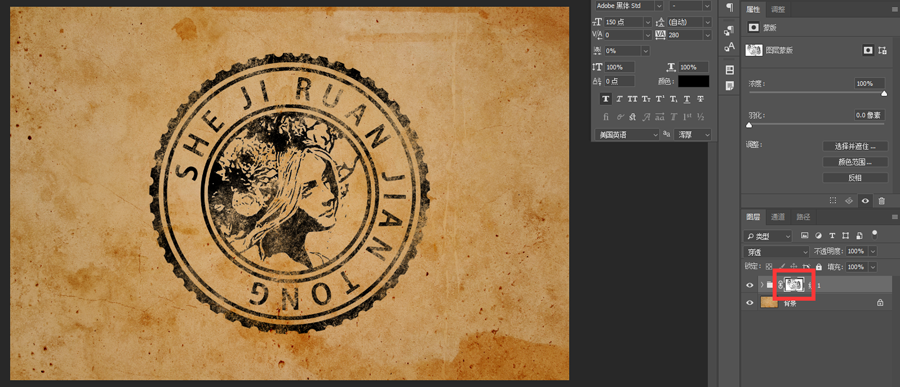Filter layers by type (T) icon

[832, 235]
